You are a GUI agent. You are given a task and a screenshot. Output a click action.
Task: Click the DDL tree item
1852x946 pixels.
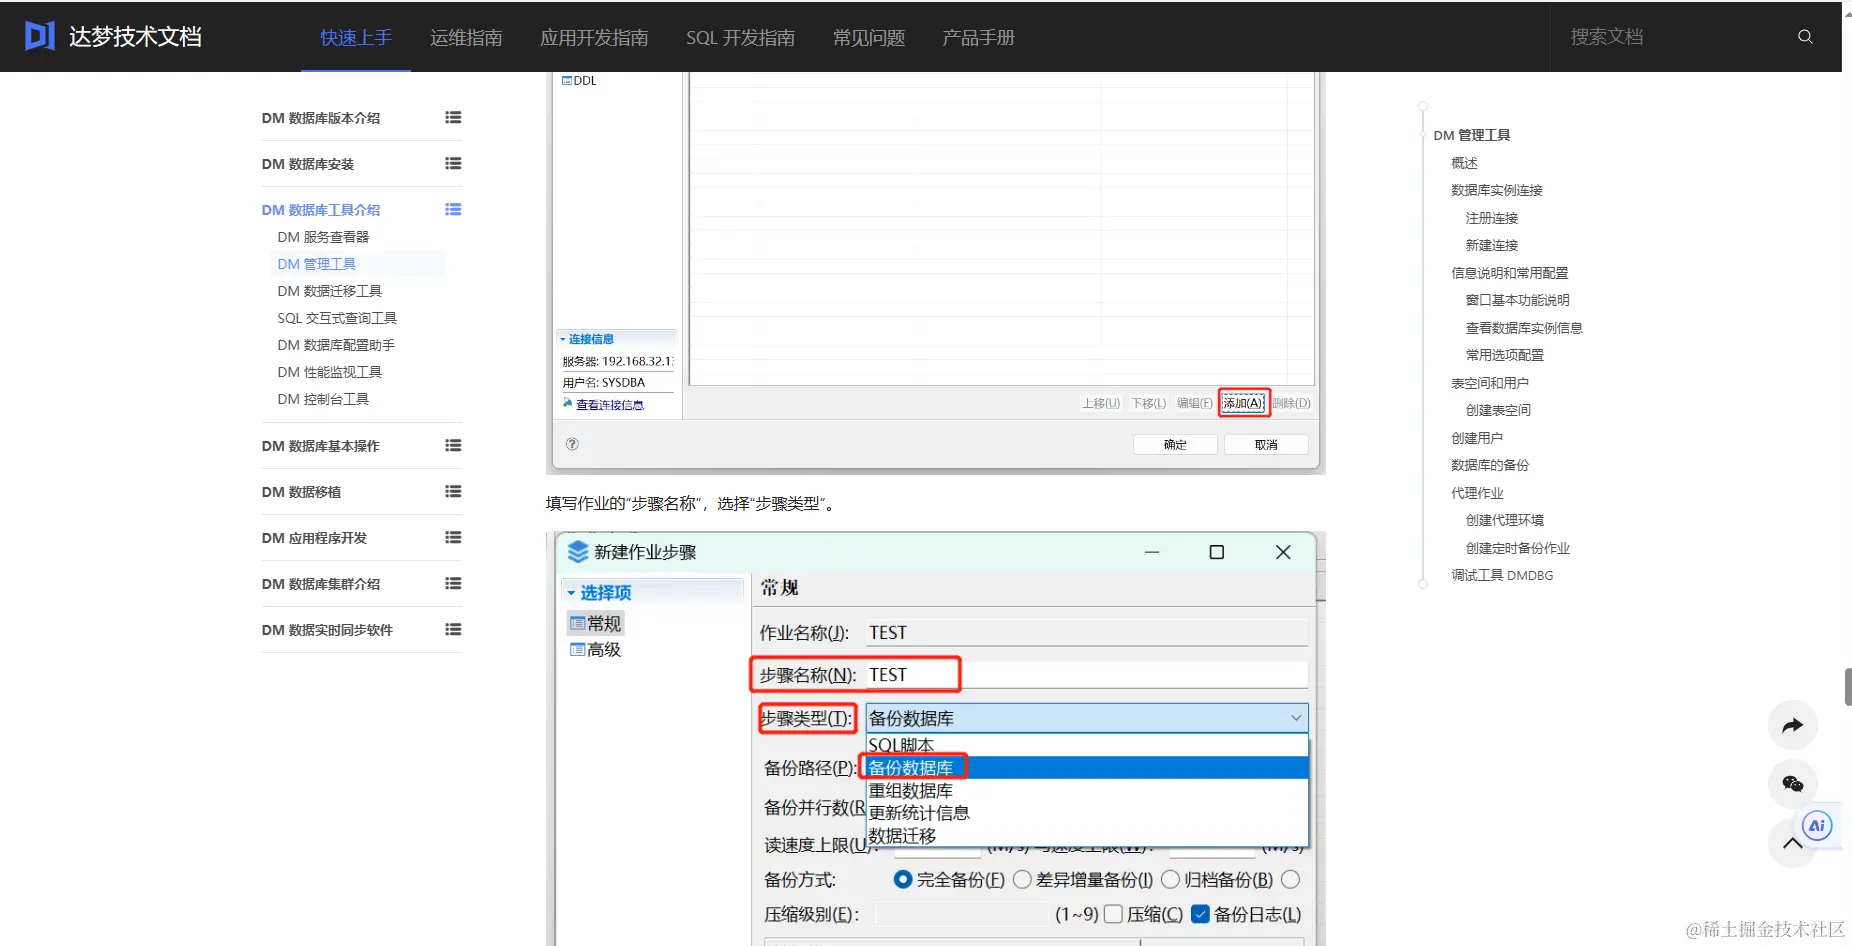[580, 81]
